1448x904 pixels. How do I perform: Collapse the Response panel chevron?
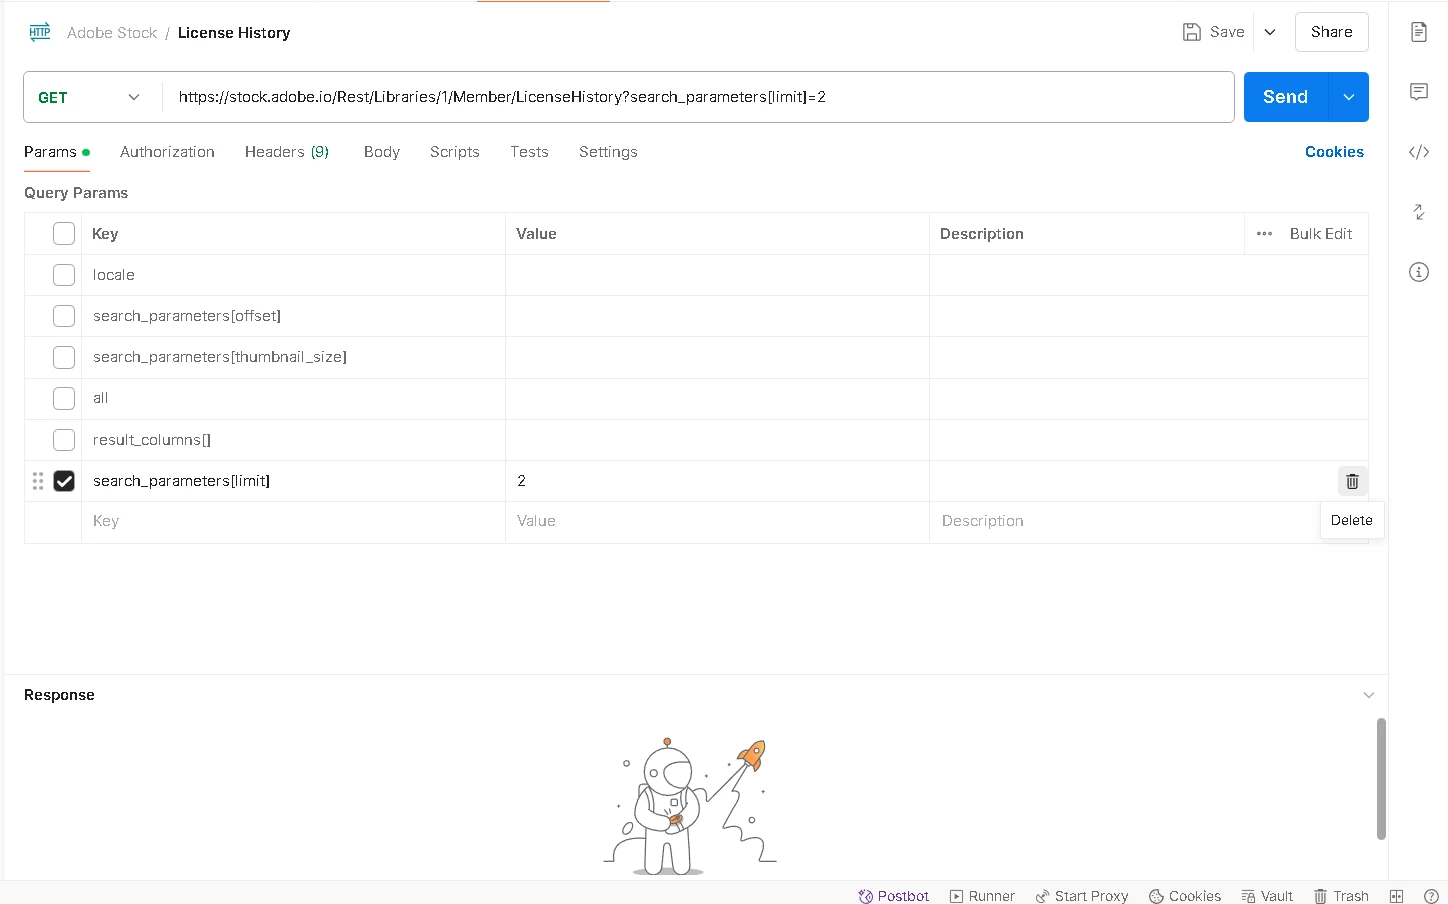coord(1369,695)
